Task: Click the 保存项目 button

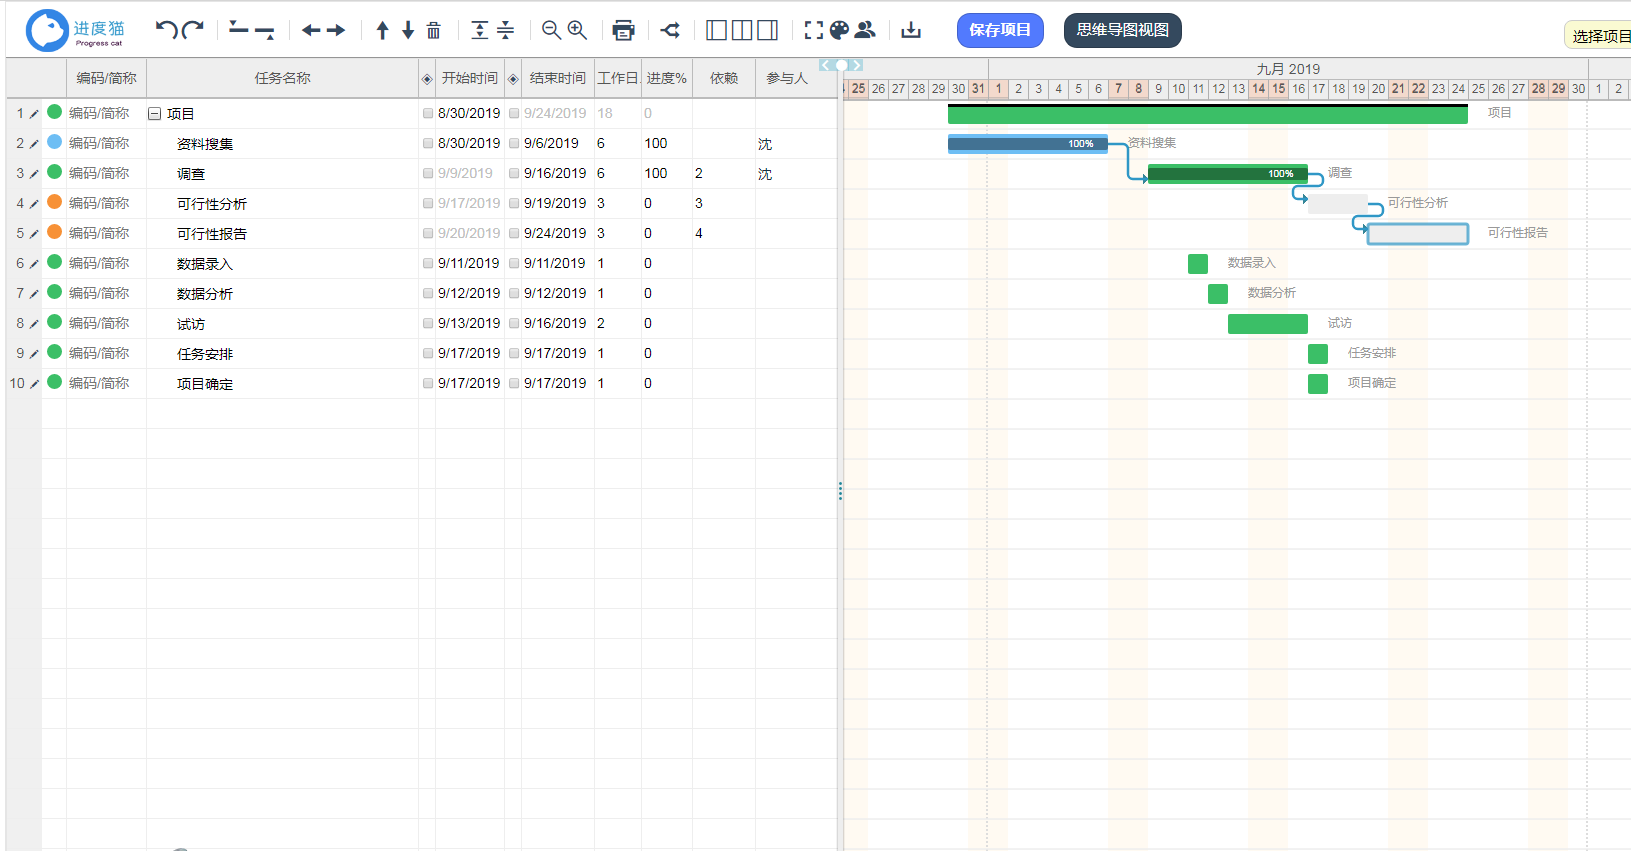Action: coord(1000,30)
